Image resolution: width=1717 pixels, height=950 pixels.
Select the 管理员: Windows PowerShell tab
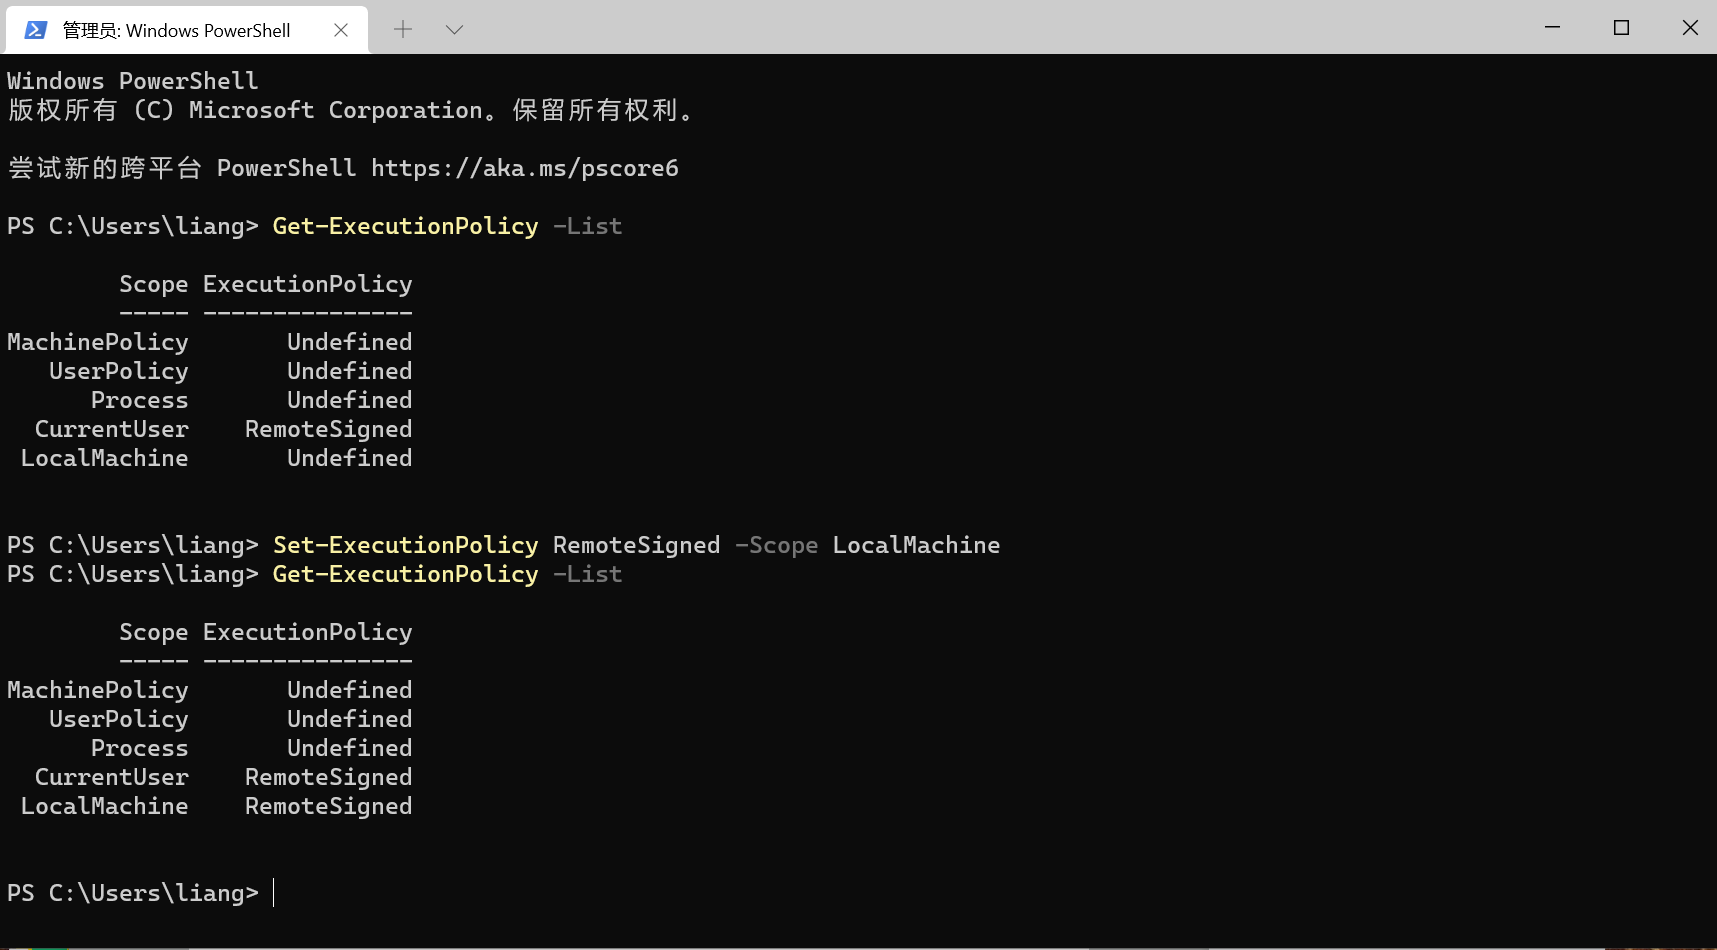[180, 30]
